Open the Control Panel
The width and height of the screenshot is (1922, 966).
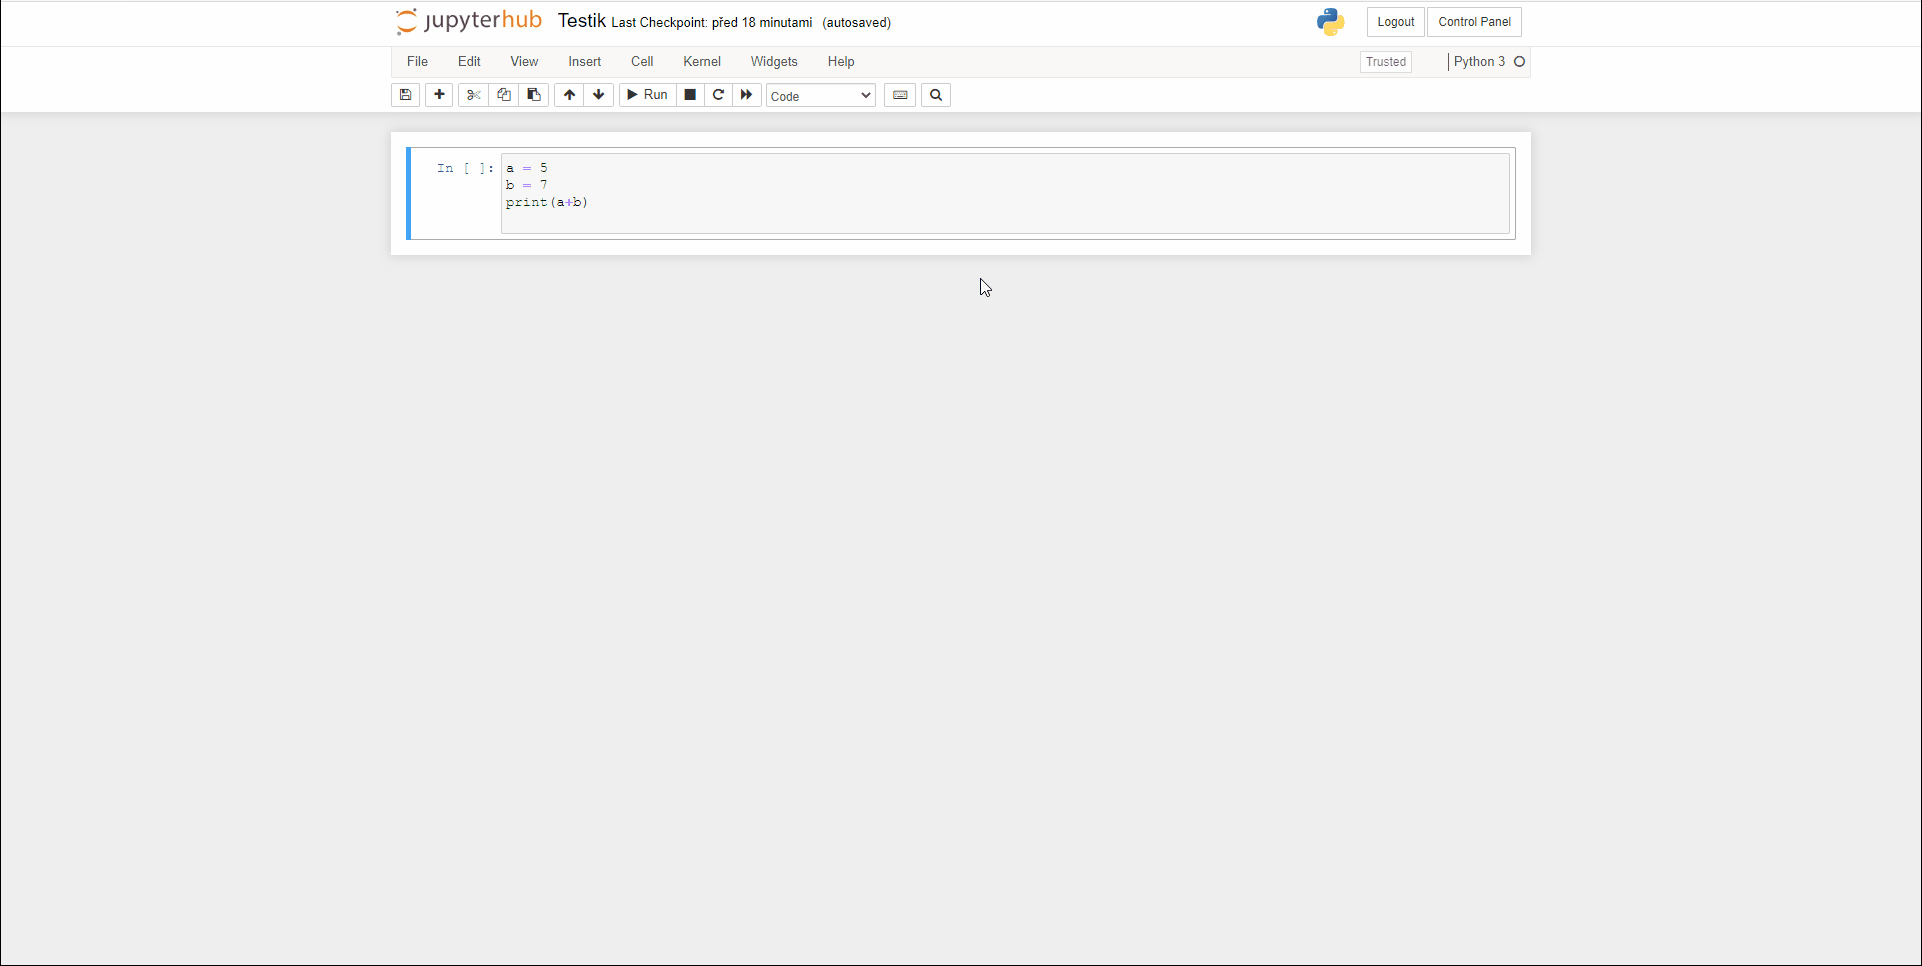tap(1474, 22)
